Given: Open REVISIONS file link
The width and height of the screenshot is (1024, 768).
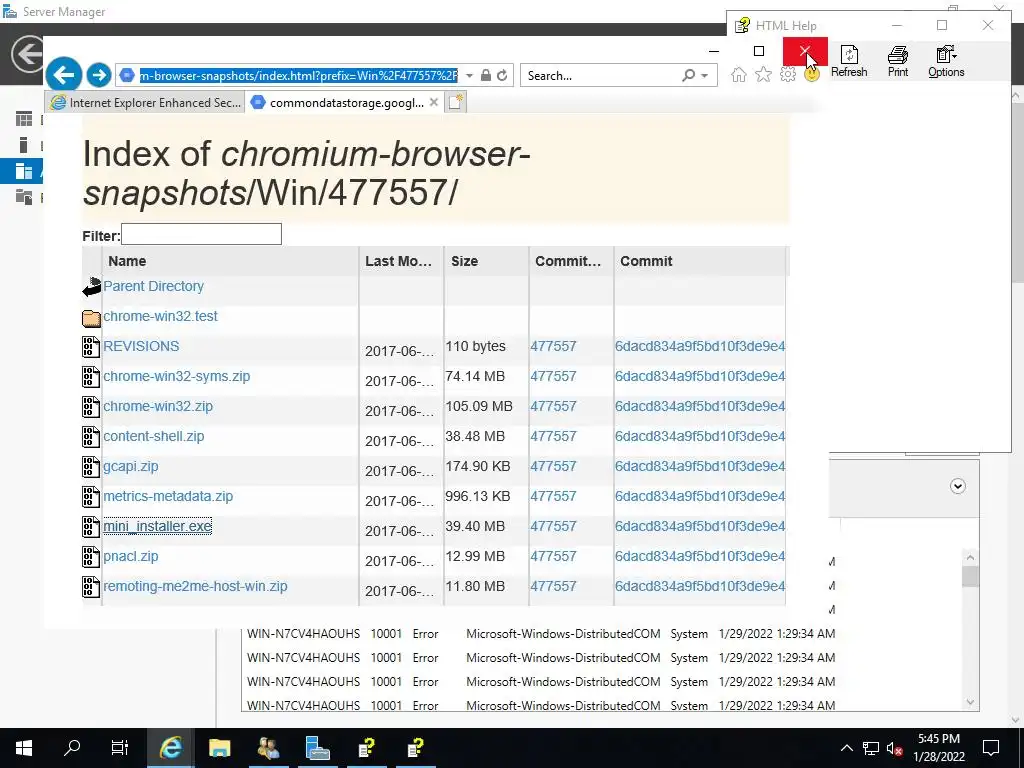Looking at the screenshot, I should point(141,346).
